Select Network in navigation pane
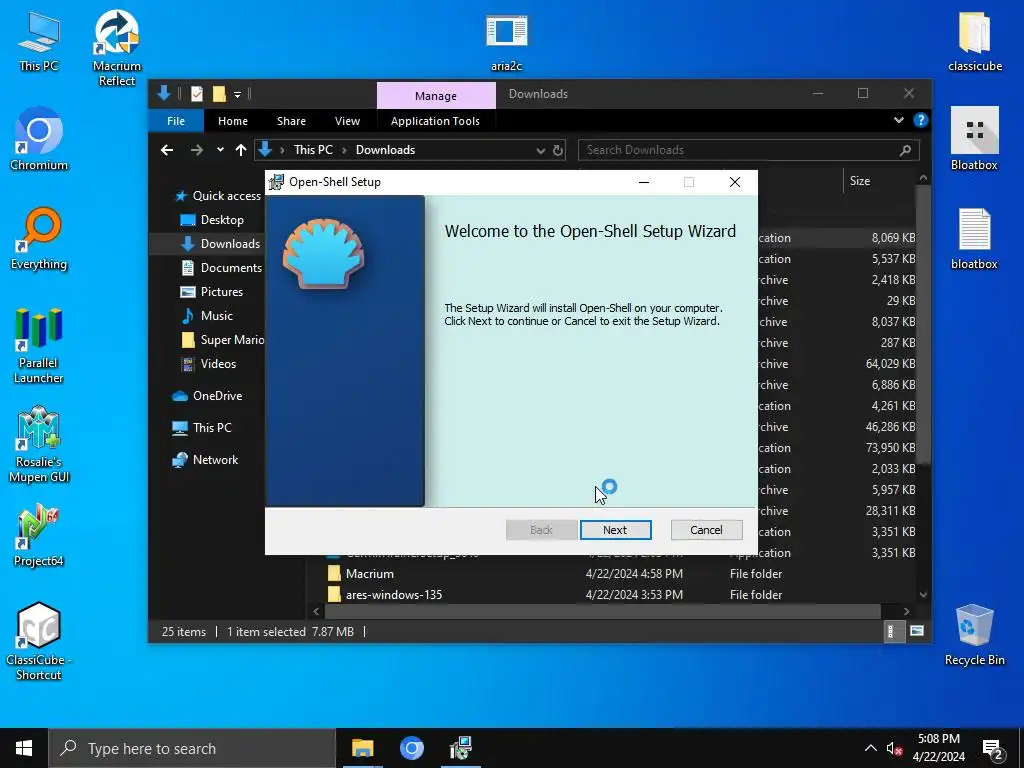 coord(204,460)
